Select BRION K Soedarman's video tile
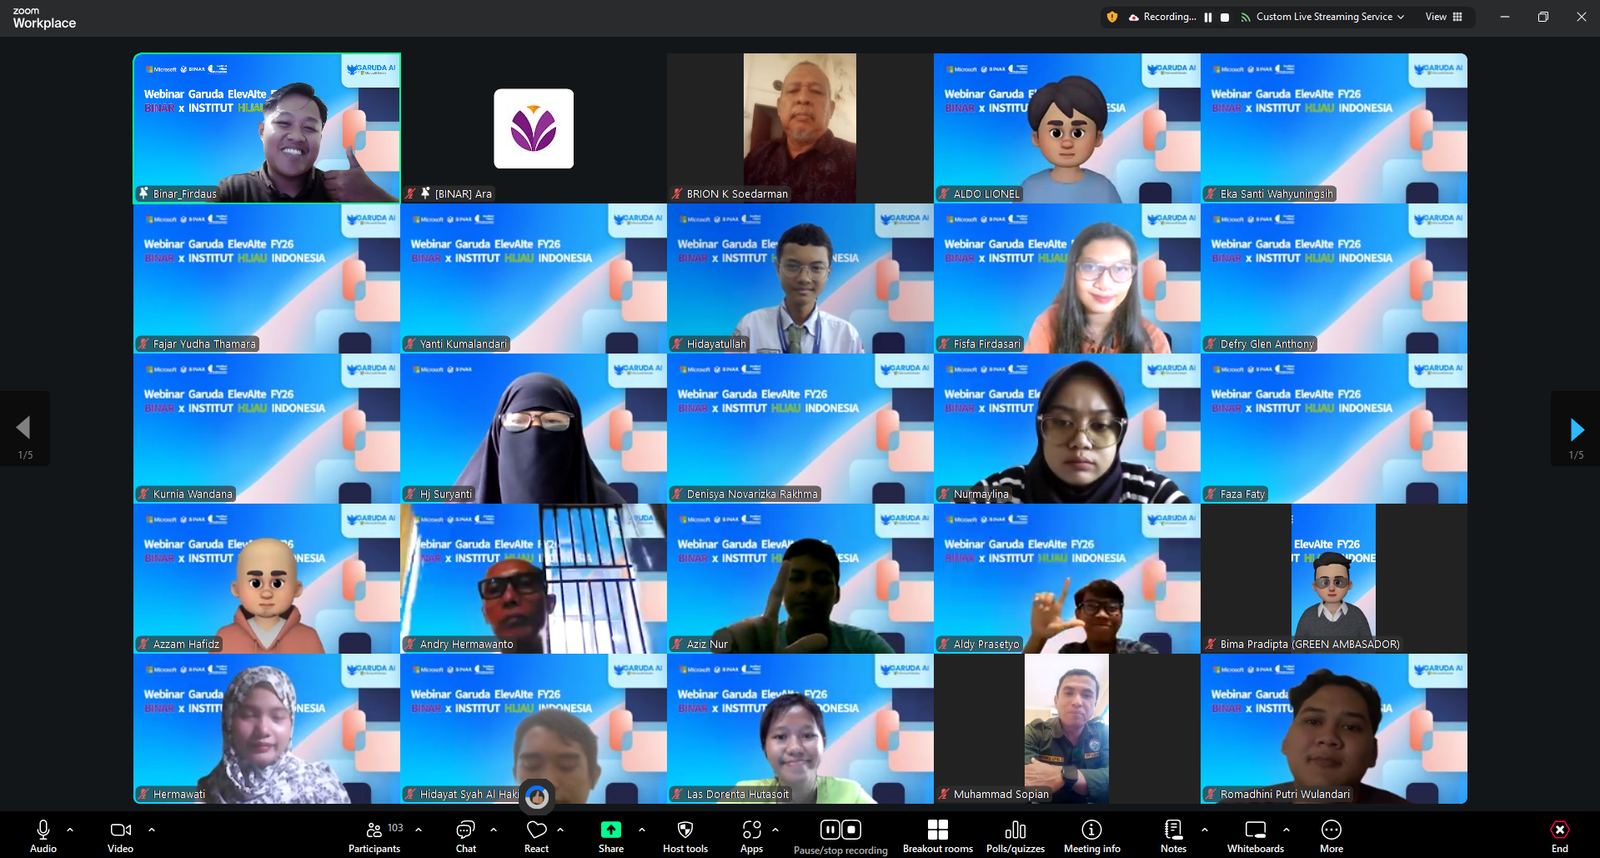 point(800,128)
